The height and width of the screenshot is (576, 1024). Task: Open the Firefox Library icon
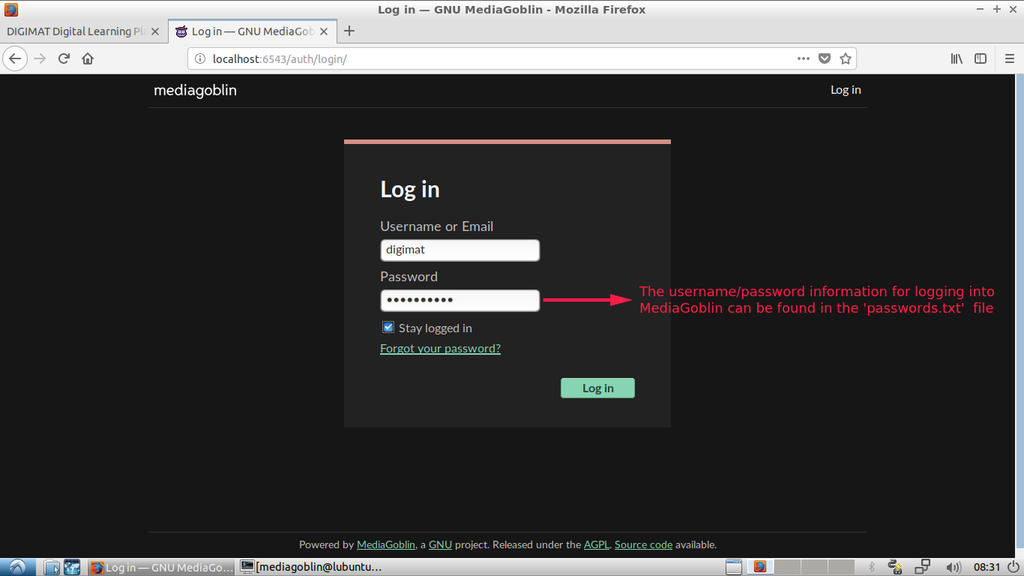(x=956, y=59)
